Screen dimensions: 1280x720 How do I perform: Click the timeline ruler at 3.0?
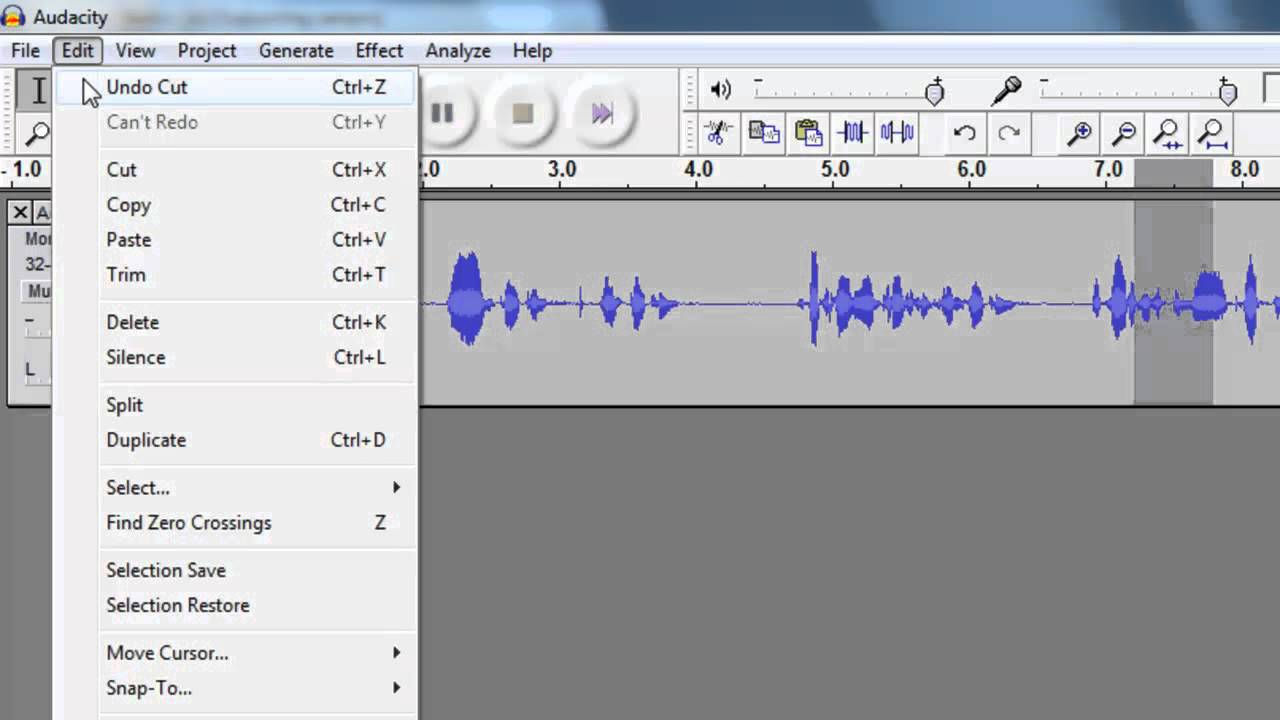coord(562,170)
